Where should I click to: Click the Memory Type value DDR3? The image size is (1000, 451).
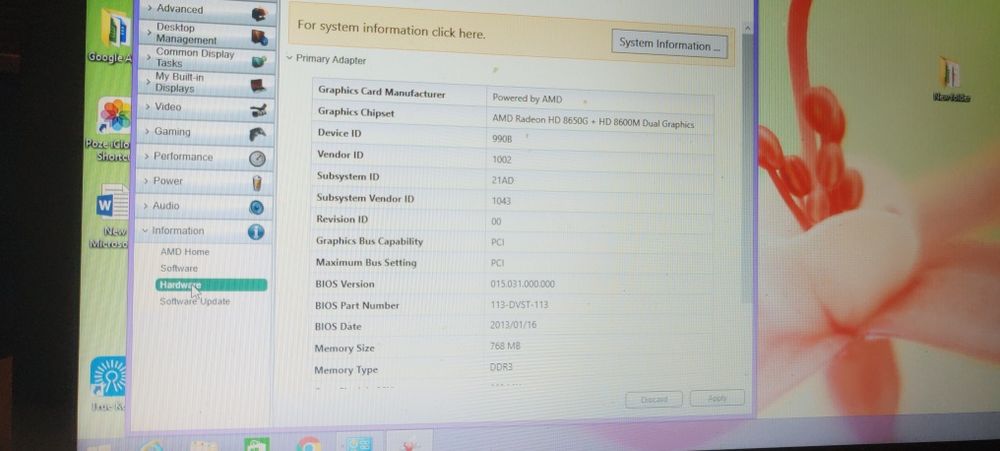point(501,367)
